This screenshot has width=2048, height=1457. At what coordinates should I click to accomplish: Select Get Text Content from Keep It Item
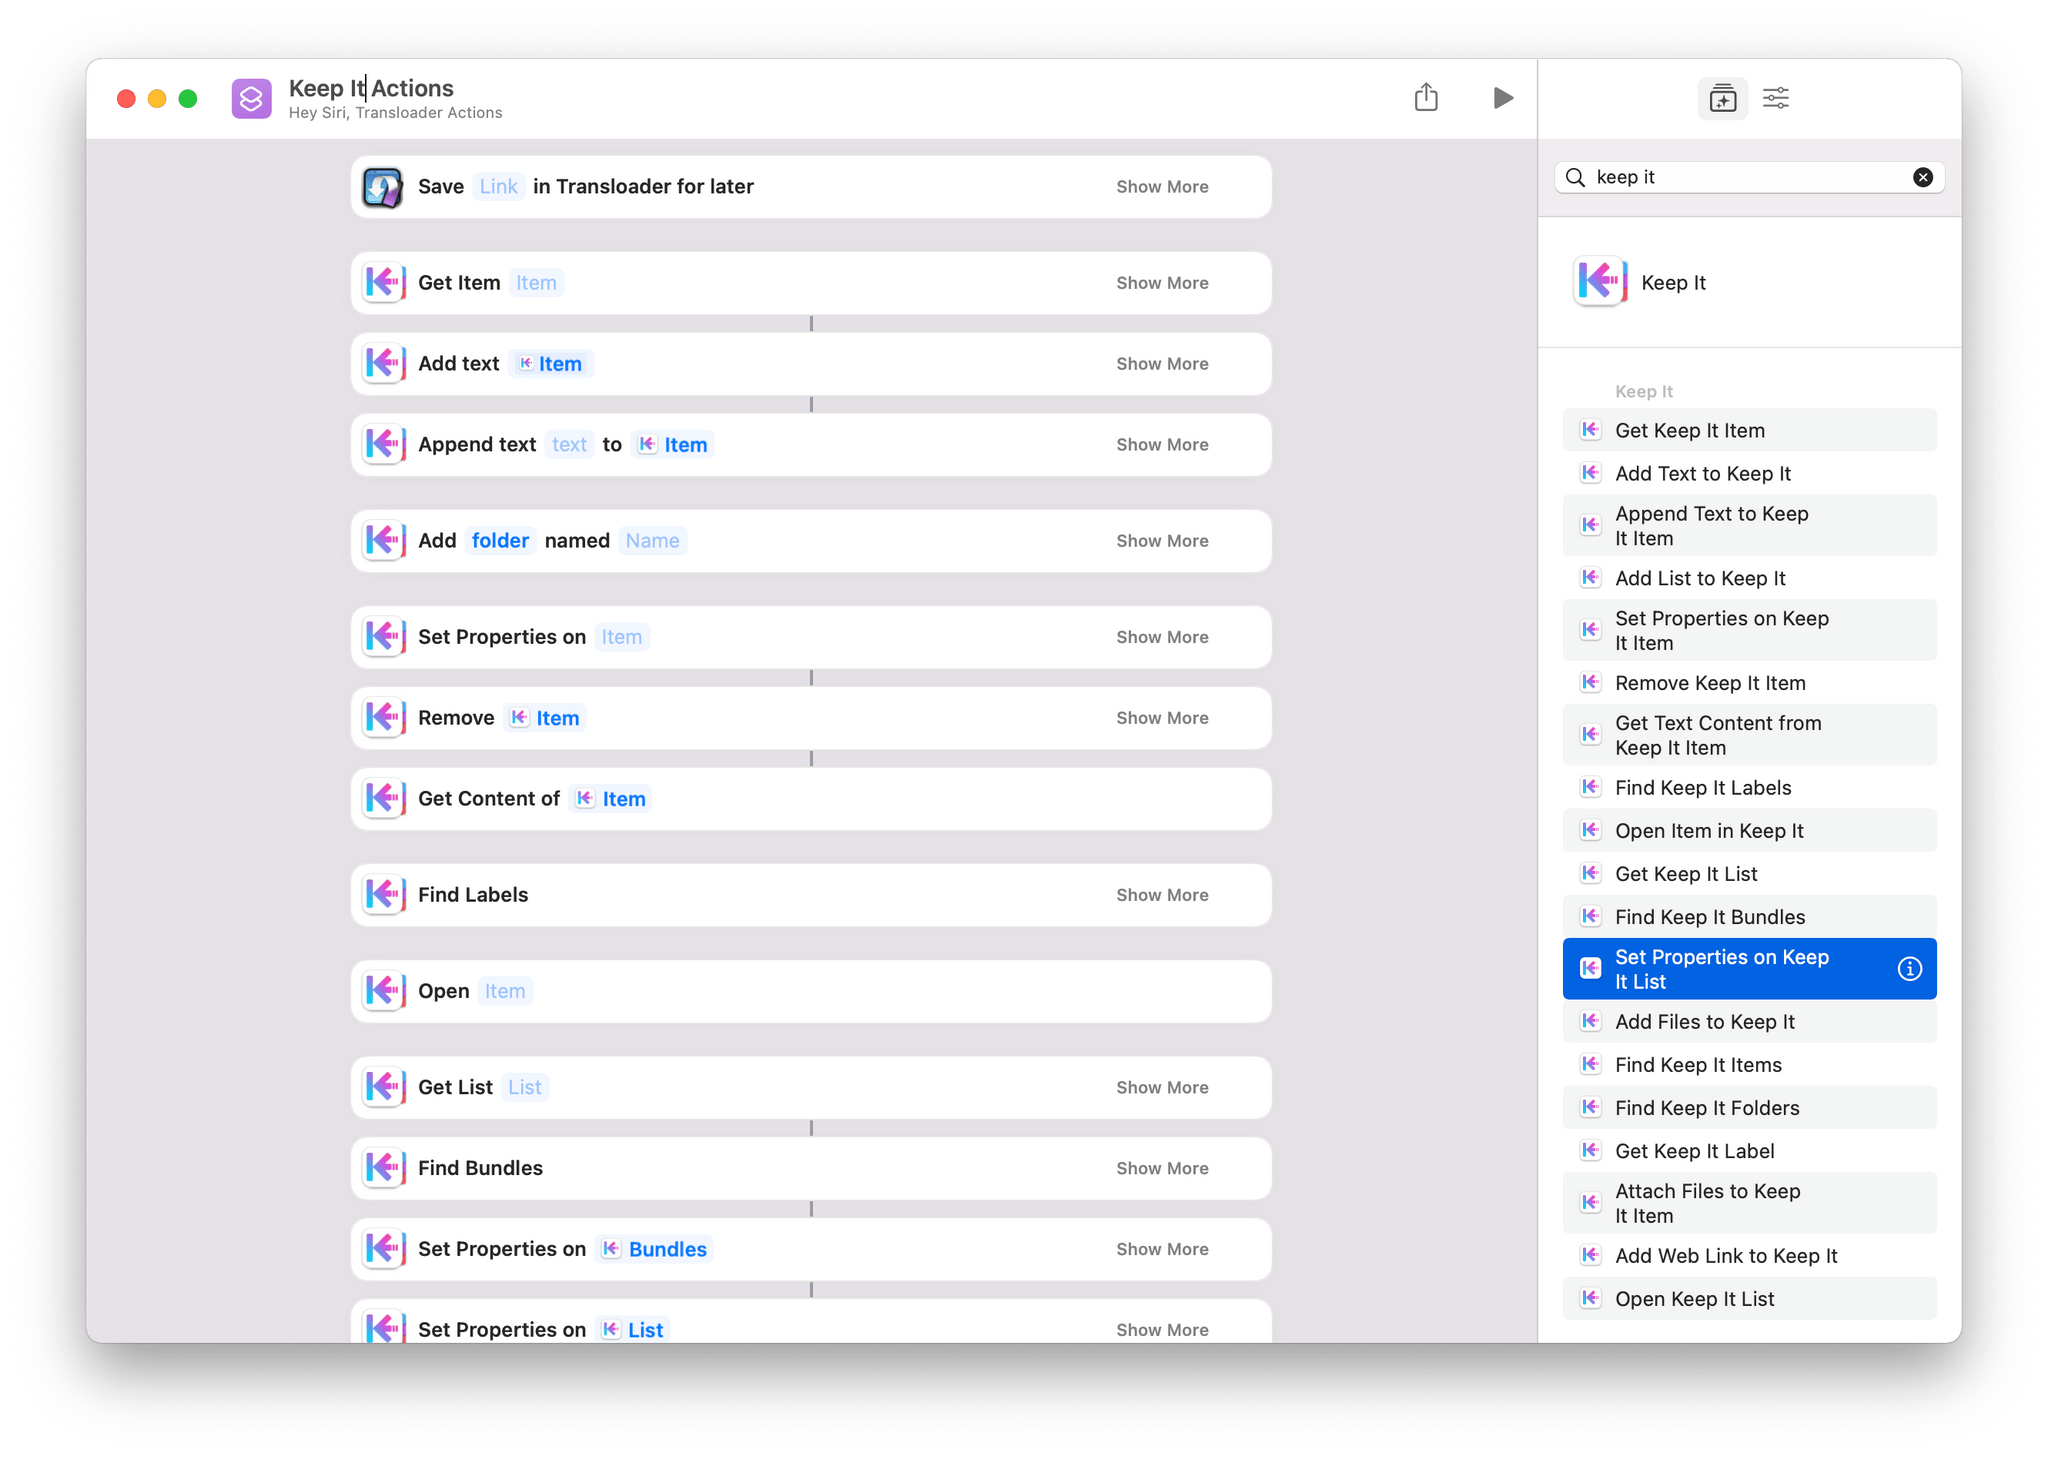tap(1749, 736)
